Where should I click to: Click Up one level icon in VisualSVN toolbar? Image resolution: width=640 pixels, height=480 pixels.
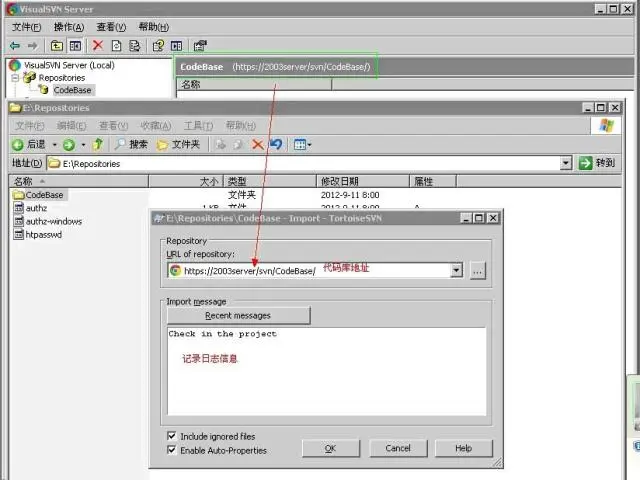coord(57,46)
